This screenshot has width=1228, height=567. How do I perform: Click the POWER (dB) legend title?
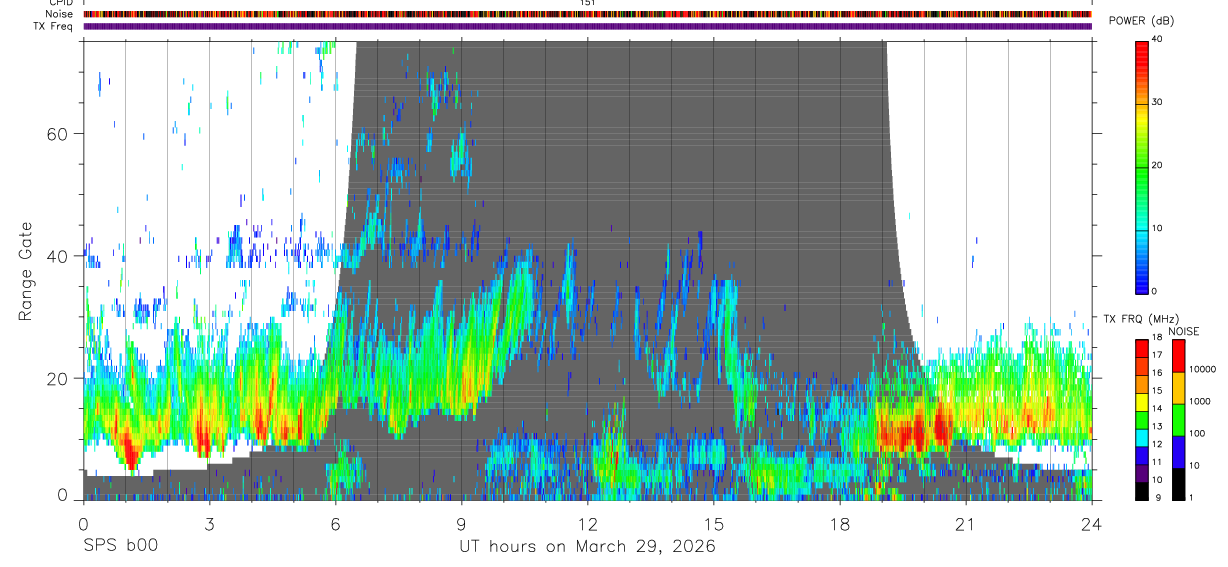pos(1141,22)
